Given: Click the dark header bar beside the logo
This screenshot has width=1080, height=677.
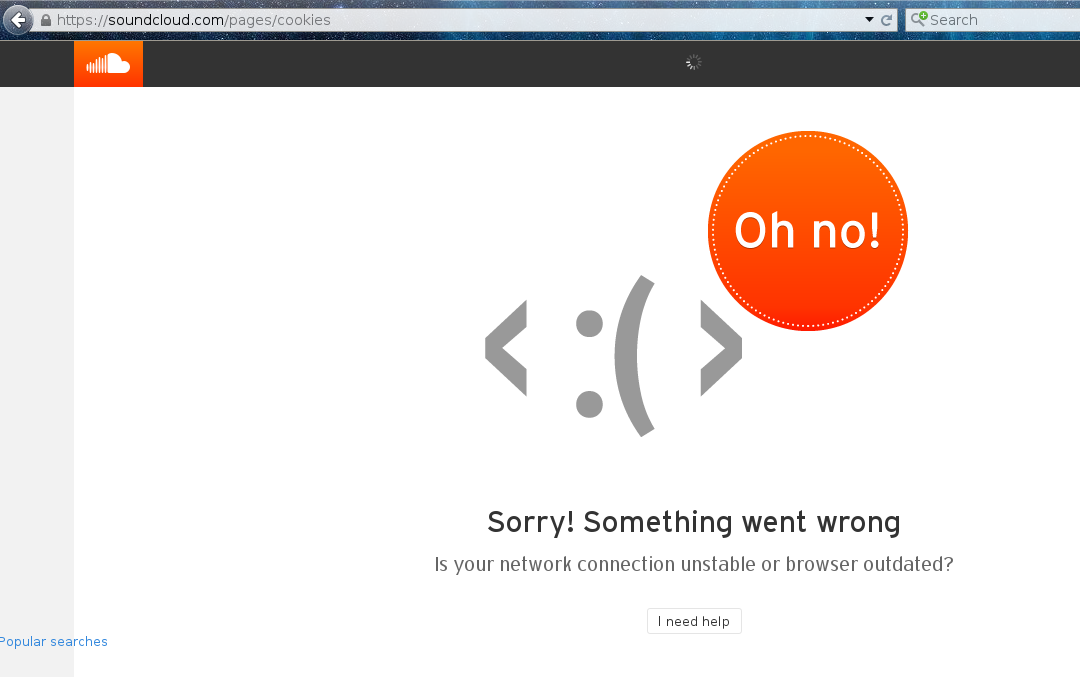Looking at the screenshot, I should point(413,63).
